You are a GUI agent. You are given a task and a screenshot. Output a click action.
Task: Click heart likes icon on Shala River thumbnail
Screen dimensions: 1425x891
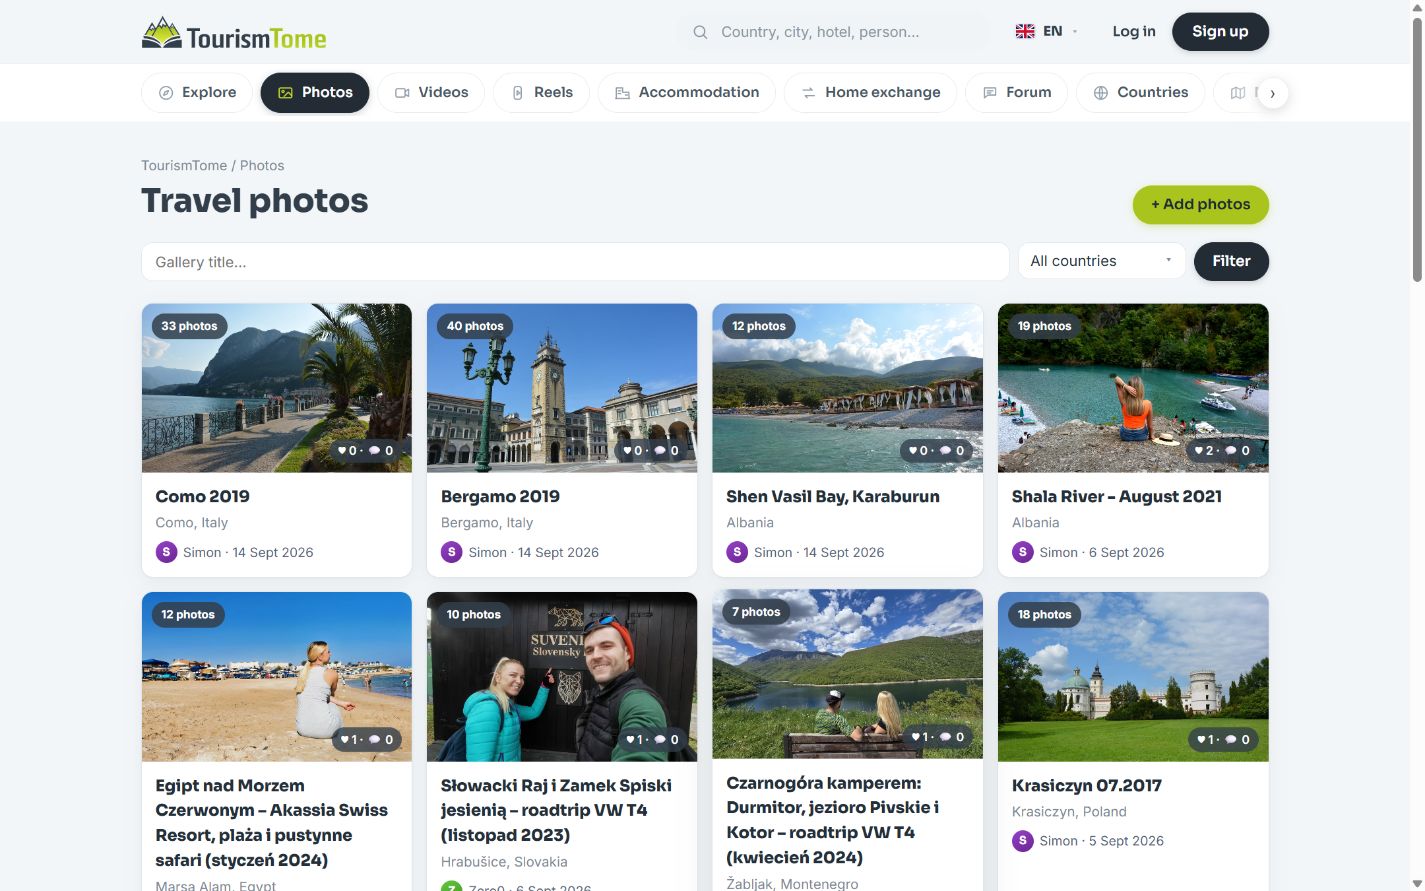[x=1199, y=451]
